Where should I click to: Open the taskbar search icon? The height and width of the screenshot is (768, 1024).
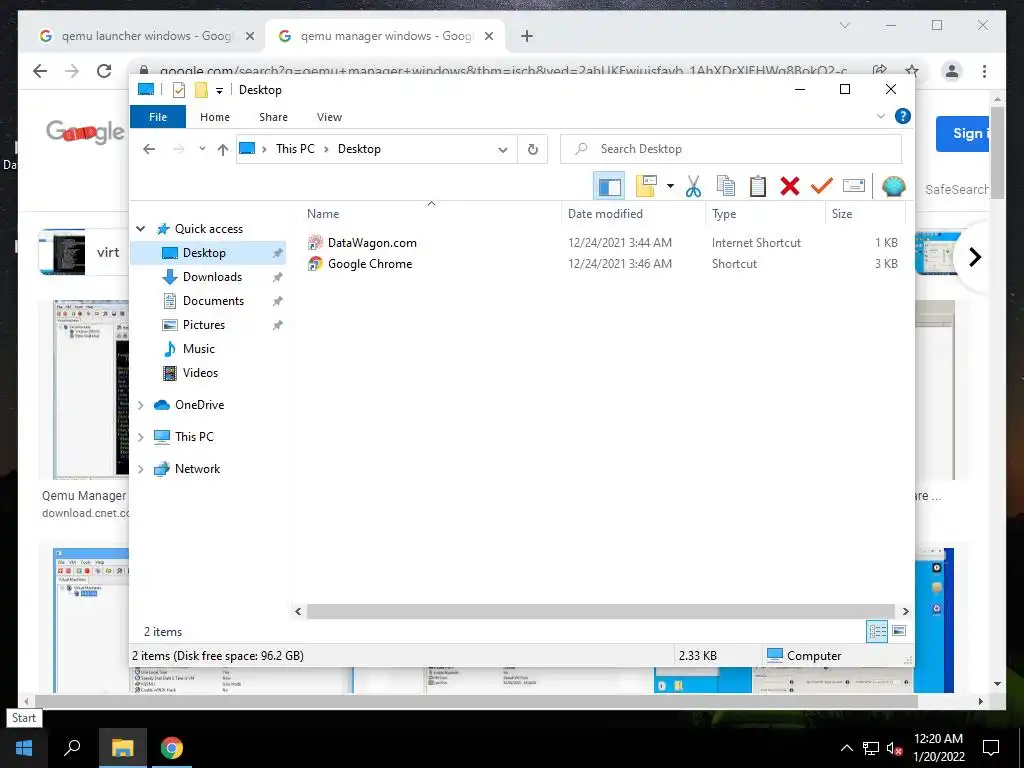point(72,747)
